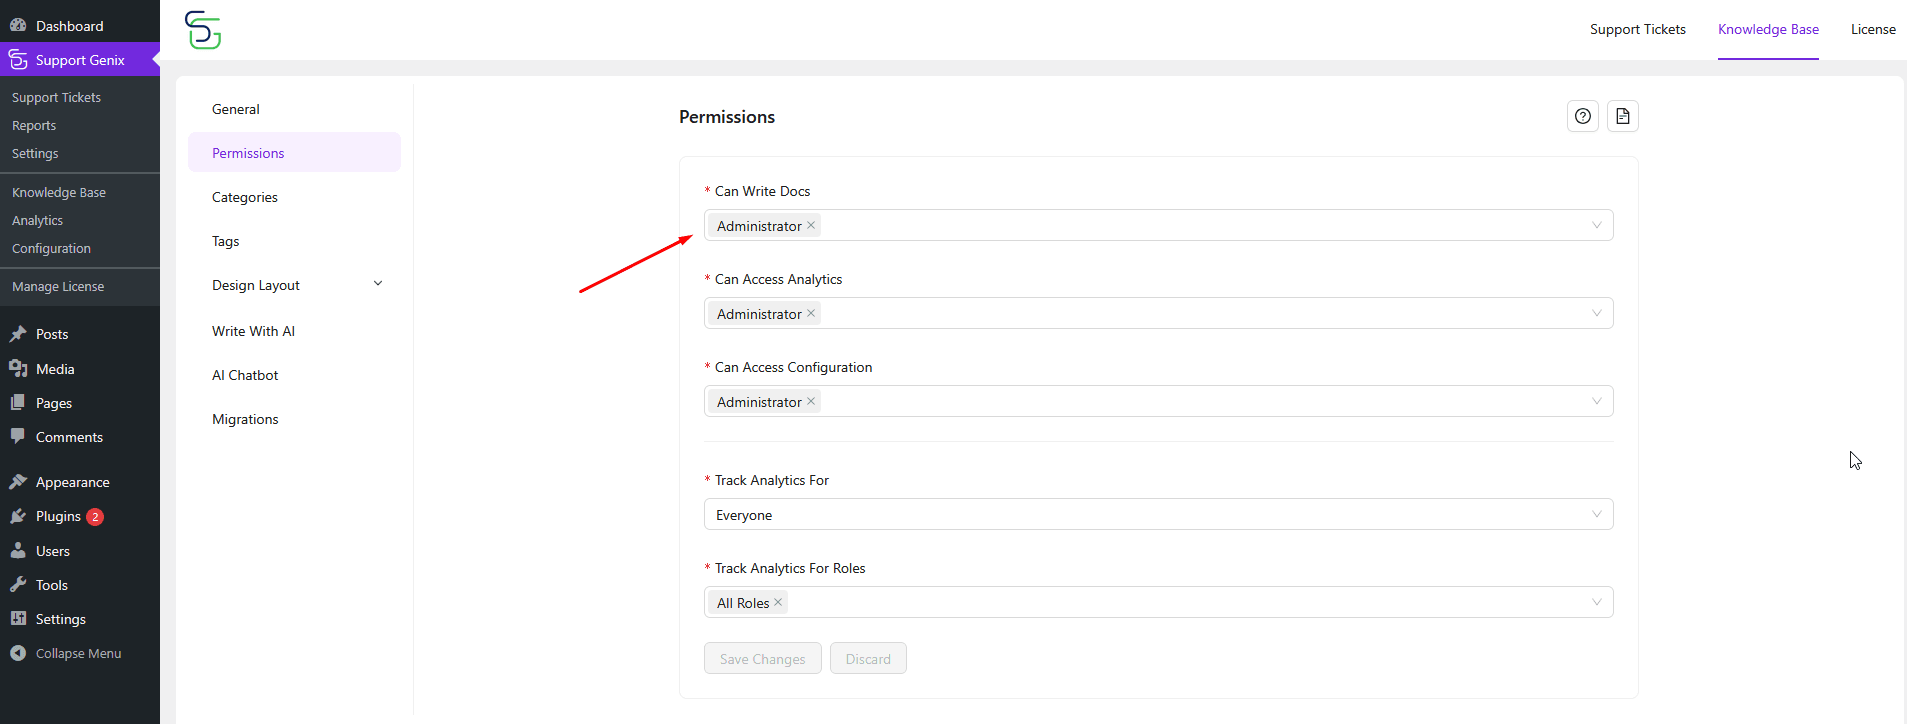Open Manage License in the sidebar

[x=58, y=286]
